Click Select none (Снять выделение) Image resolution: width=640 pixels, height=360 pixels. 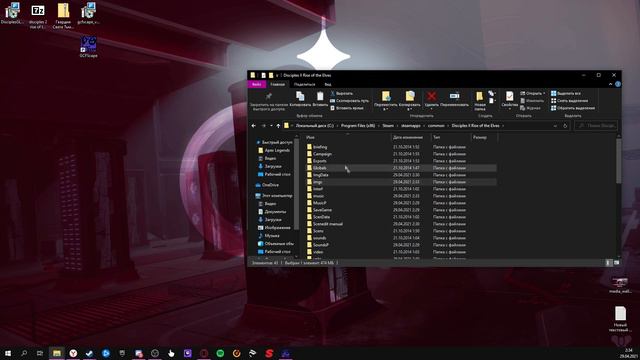point(569,101)
